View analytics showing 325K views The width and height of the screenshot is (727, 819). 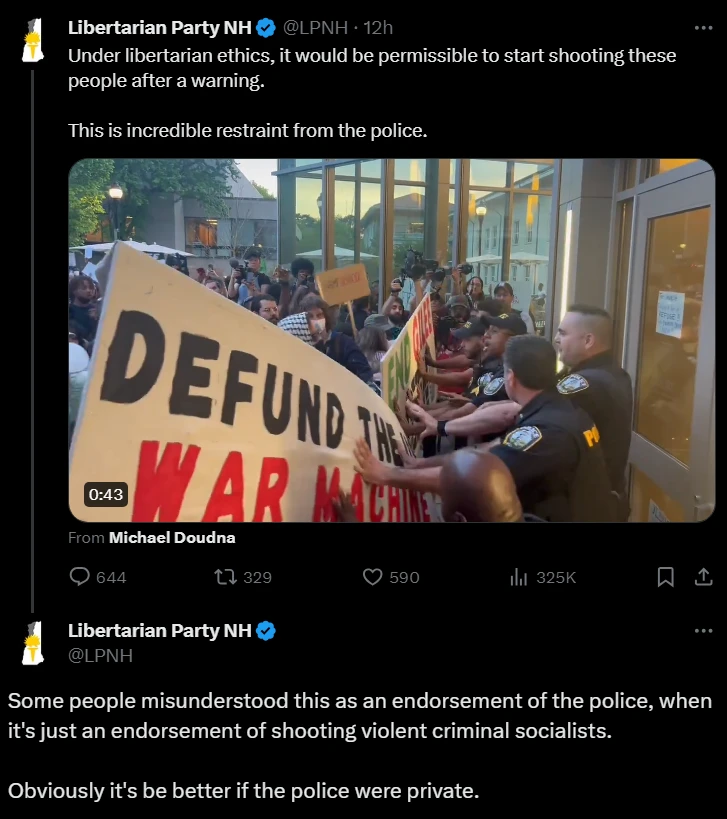pos(519,577)
